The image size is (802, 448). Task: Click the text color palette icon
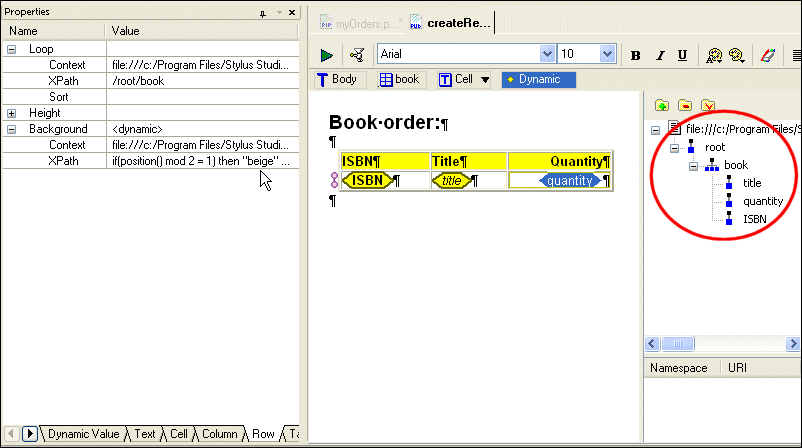[x=714, y=55]
